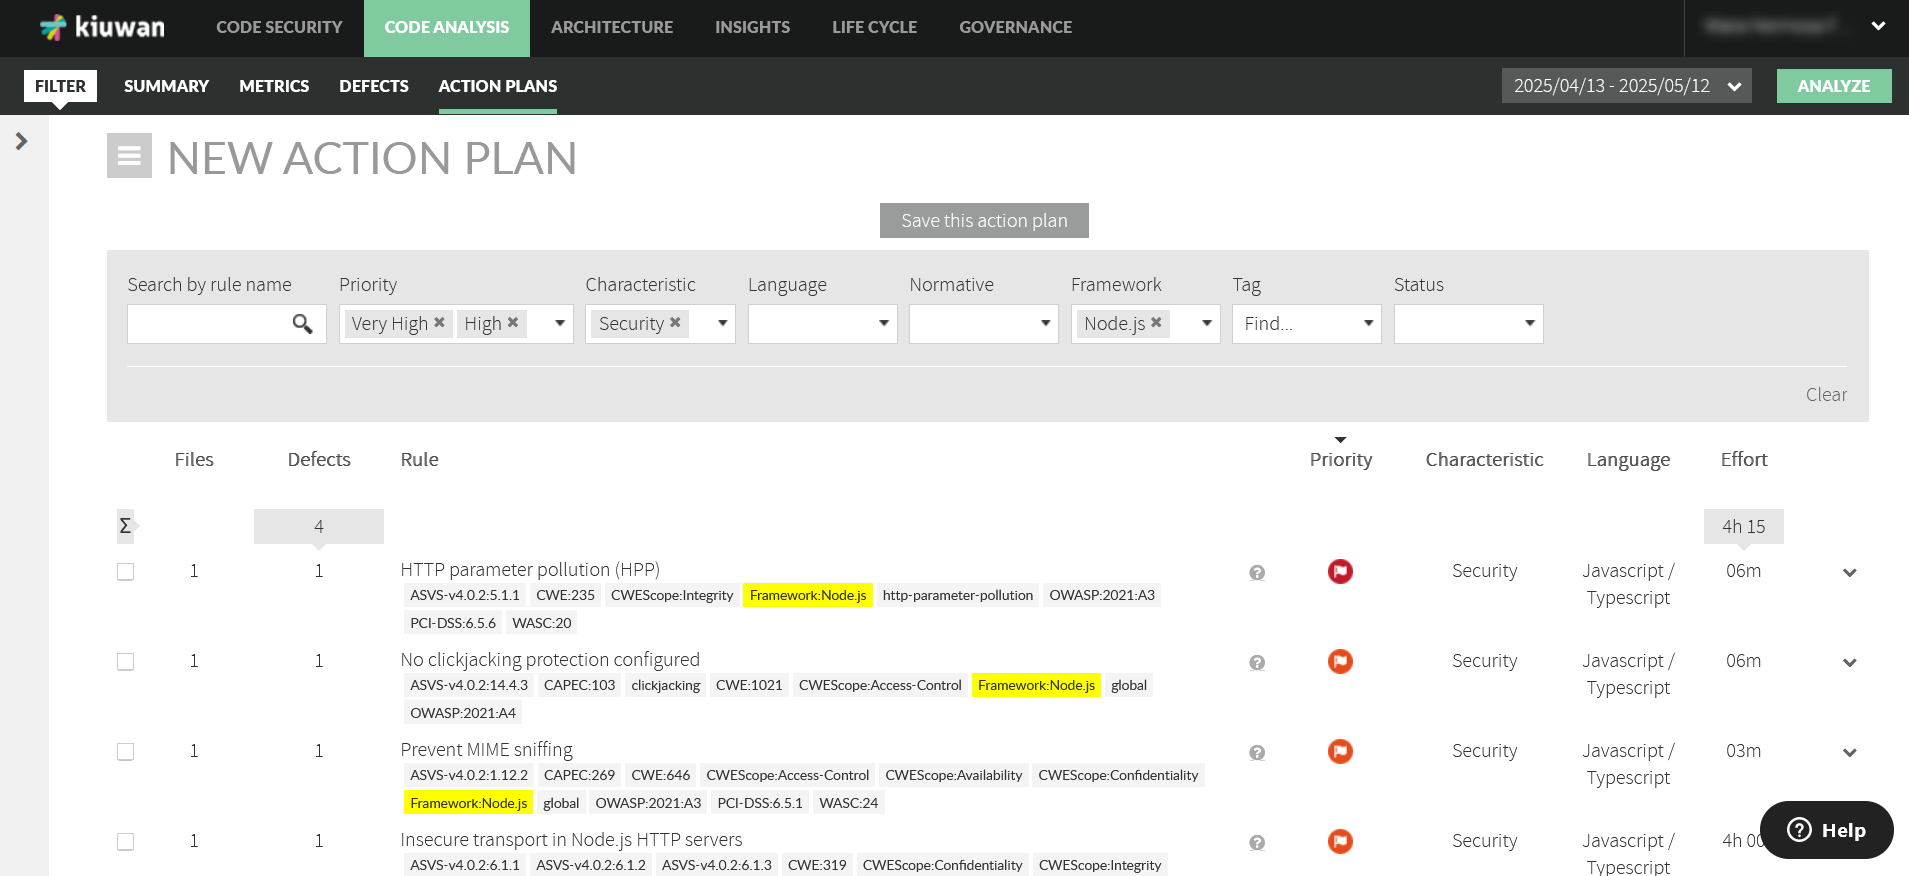
Task: Click the sigma totals icon
Action: click(125, 526)
